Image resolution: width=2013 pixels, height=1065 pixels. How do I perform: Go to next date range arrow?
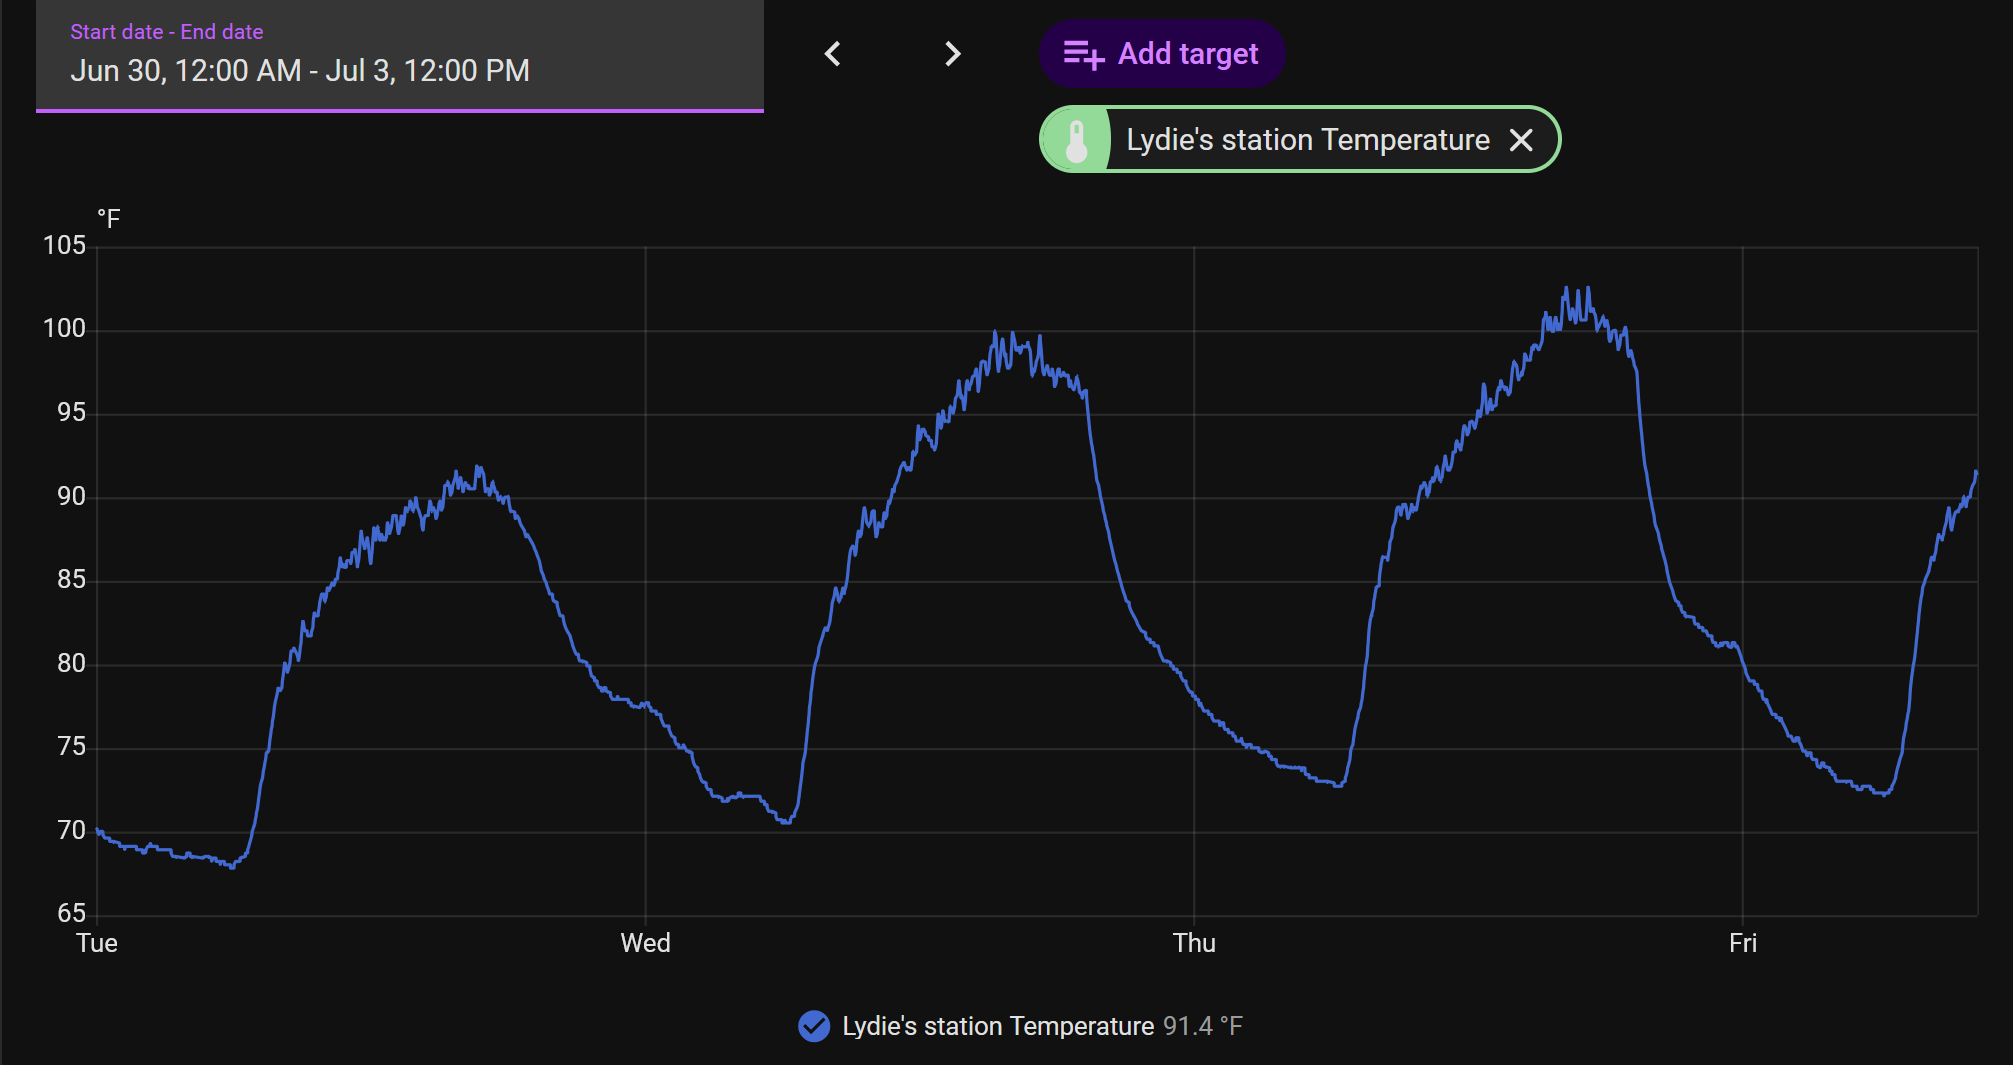(952, 54)
